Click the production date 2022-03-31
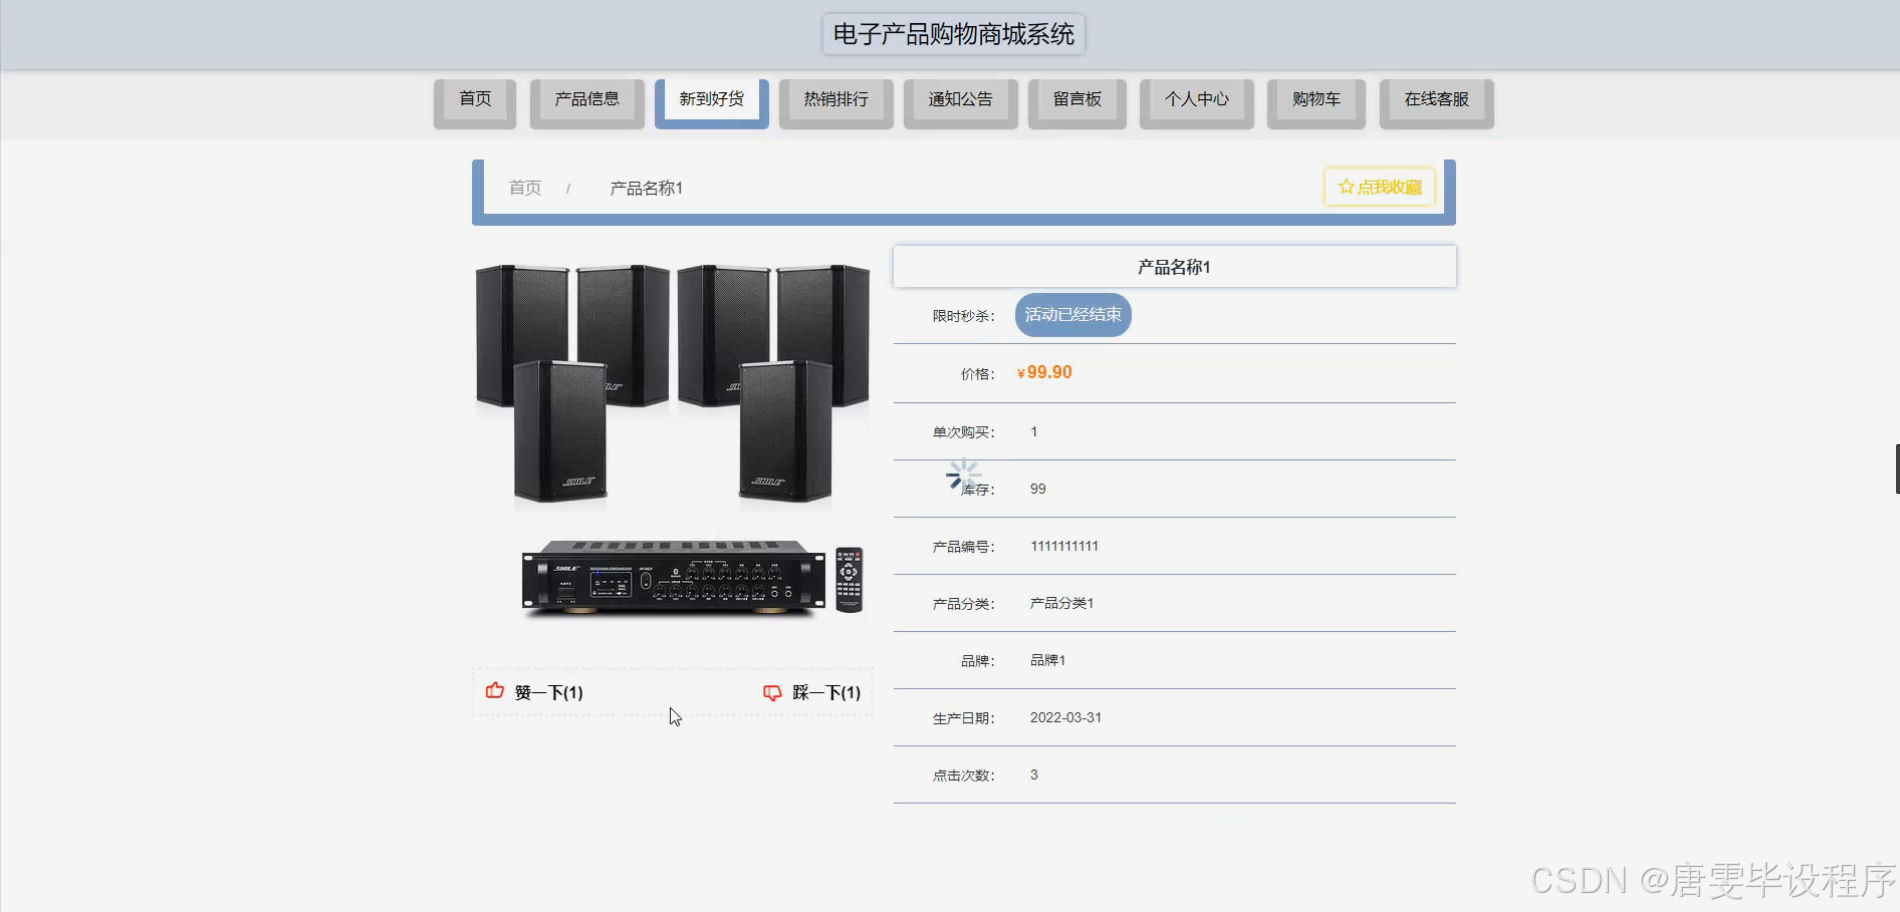 tap(1066, 718)
